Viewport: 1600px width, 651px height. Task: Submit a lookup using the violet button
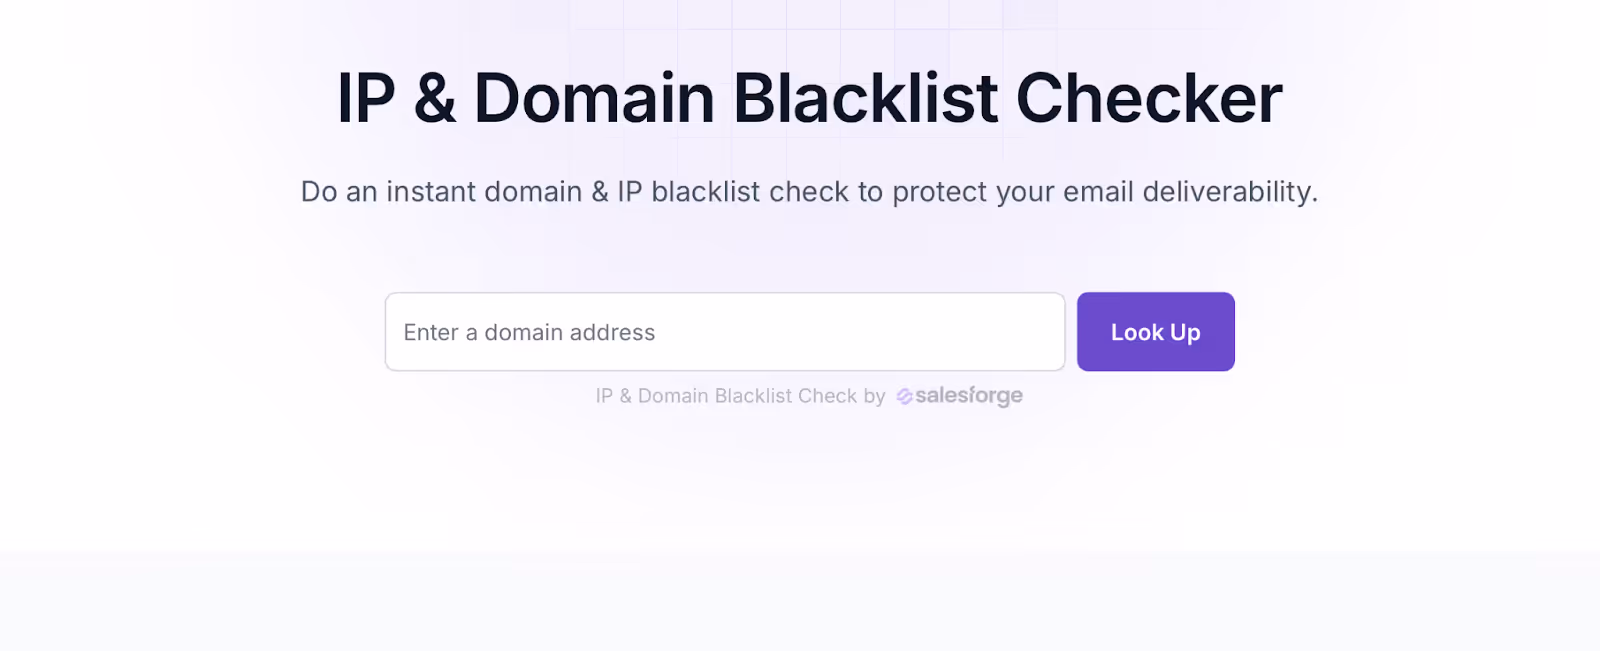tap(1155, 331)
